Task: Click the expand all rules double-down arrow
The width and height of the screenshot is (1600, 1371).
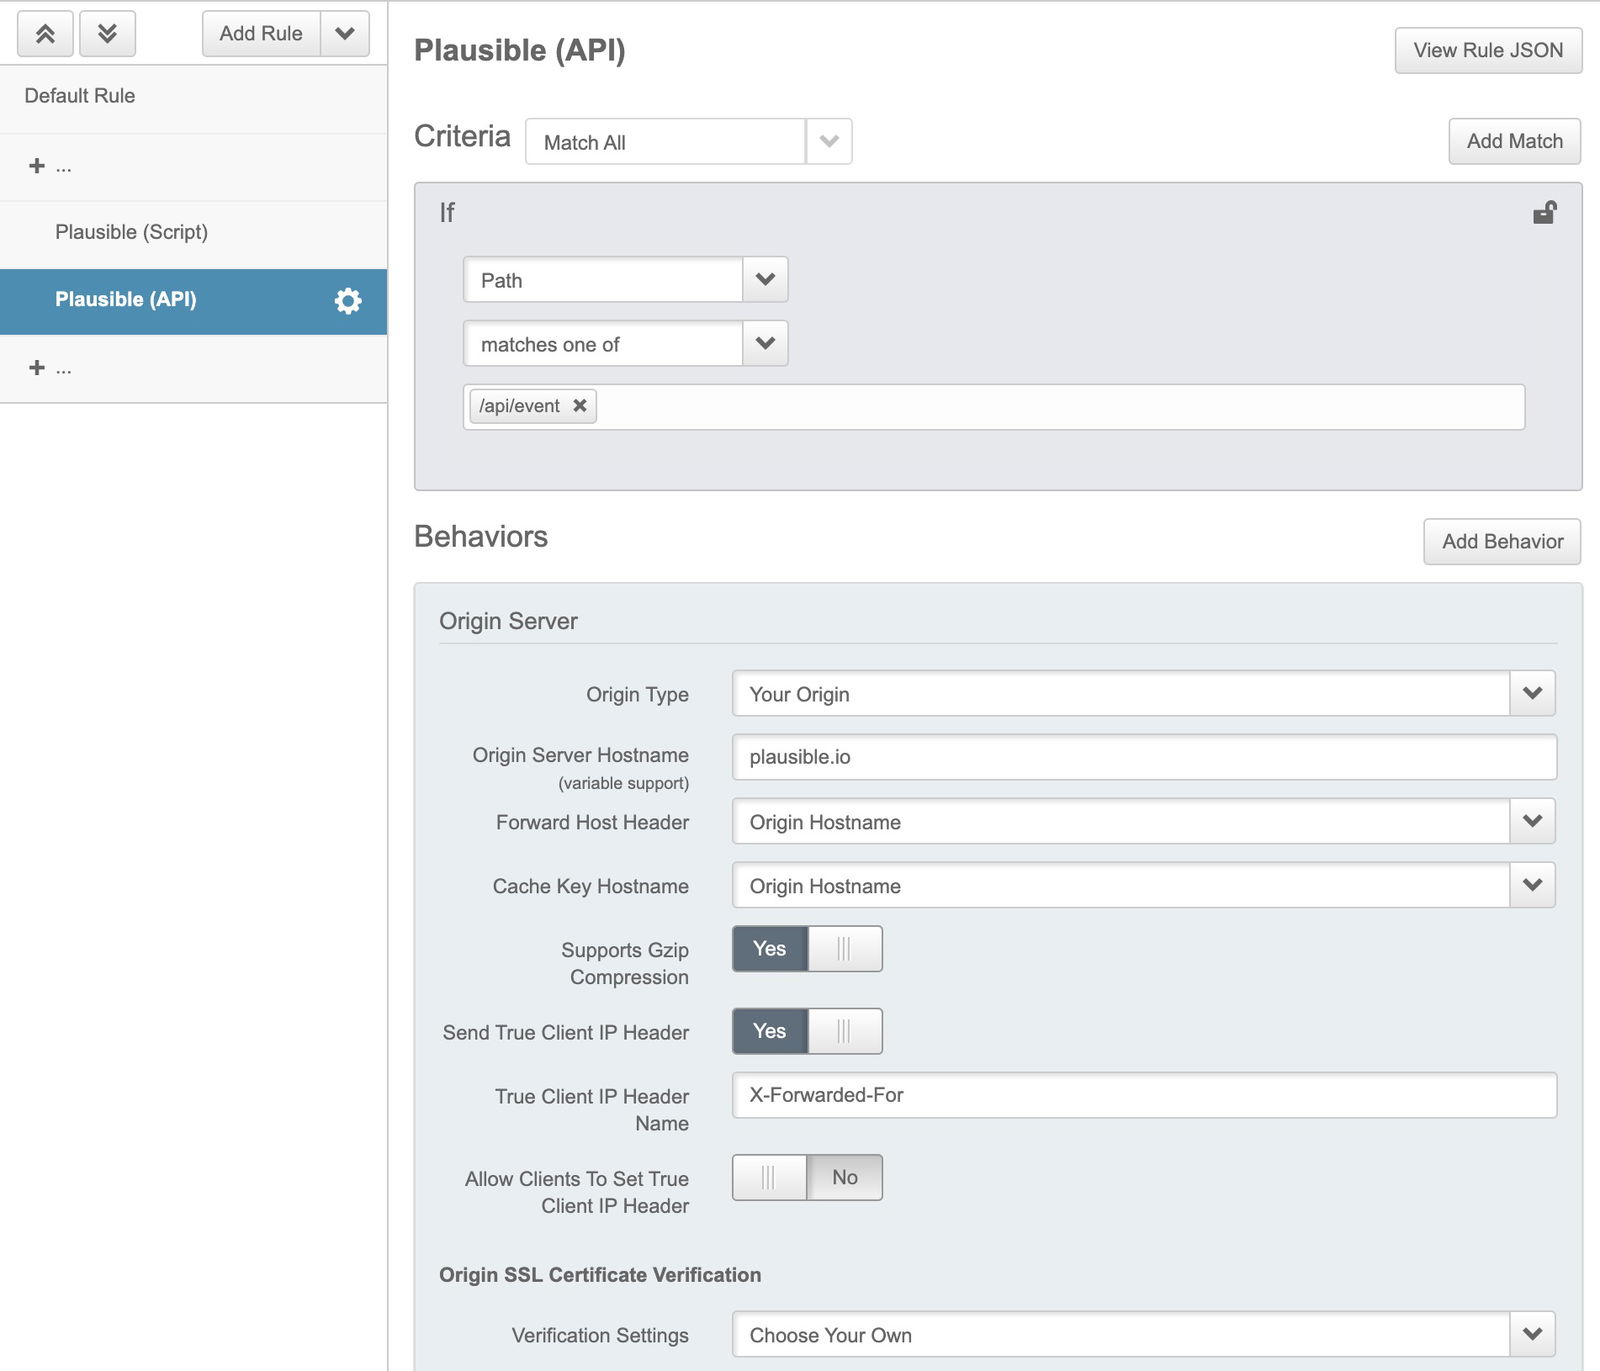Action: (x=107, y=34)
